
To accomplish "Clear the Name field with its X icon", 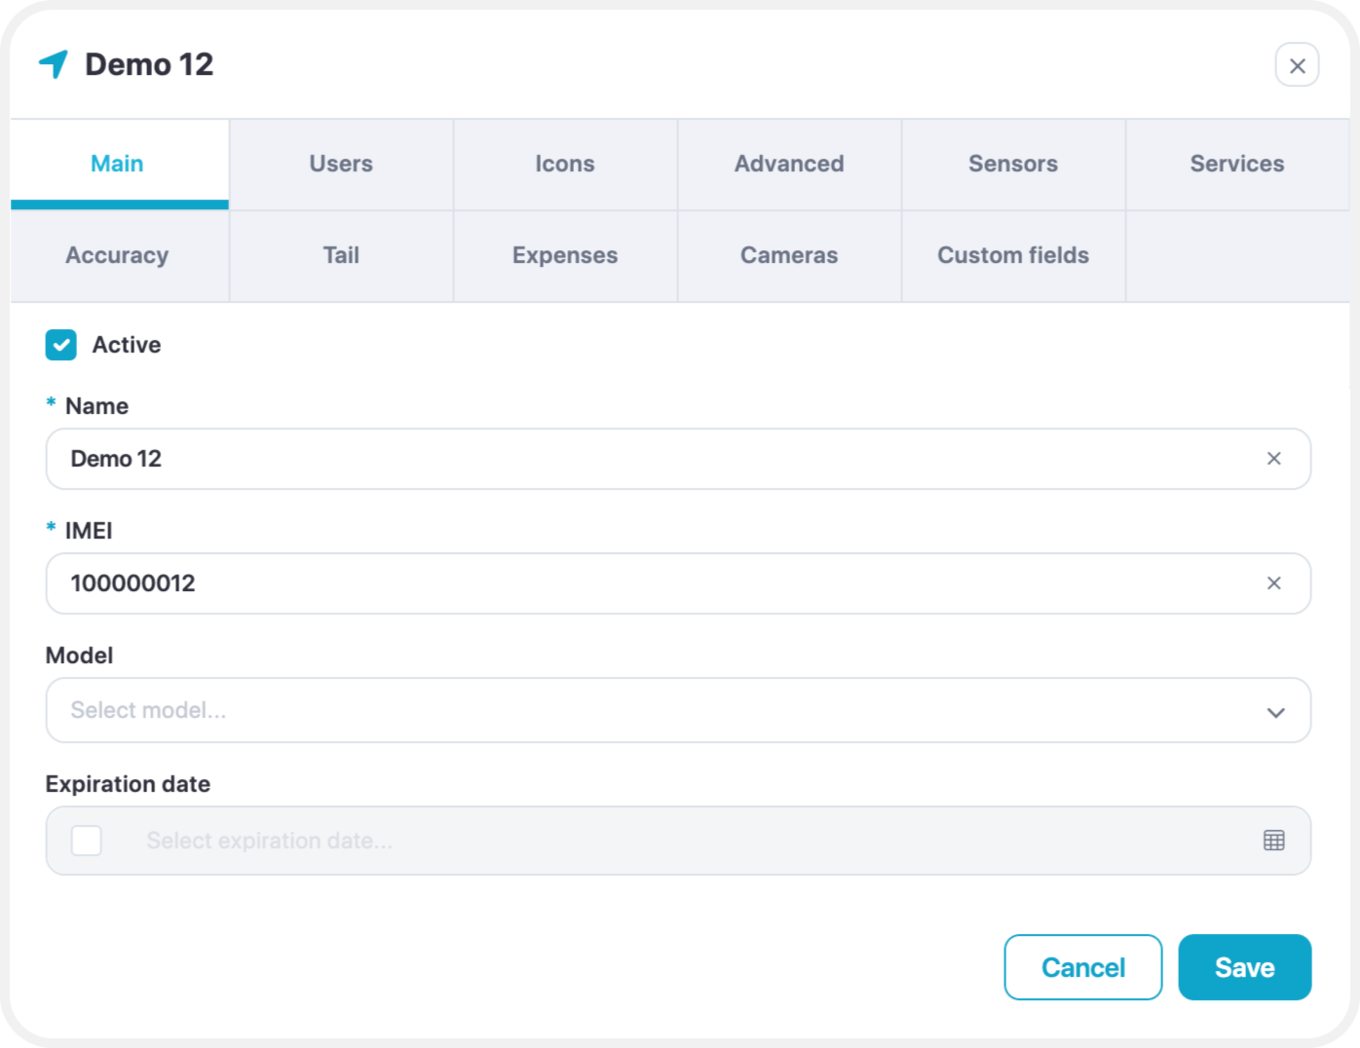I will (x=1274, y=459).
